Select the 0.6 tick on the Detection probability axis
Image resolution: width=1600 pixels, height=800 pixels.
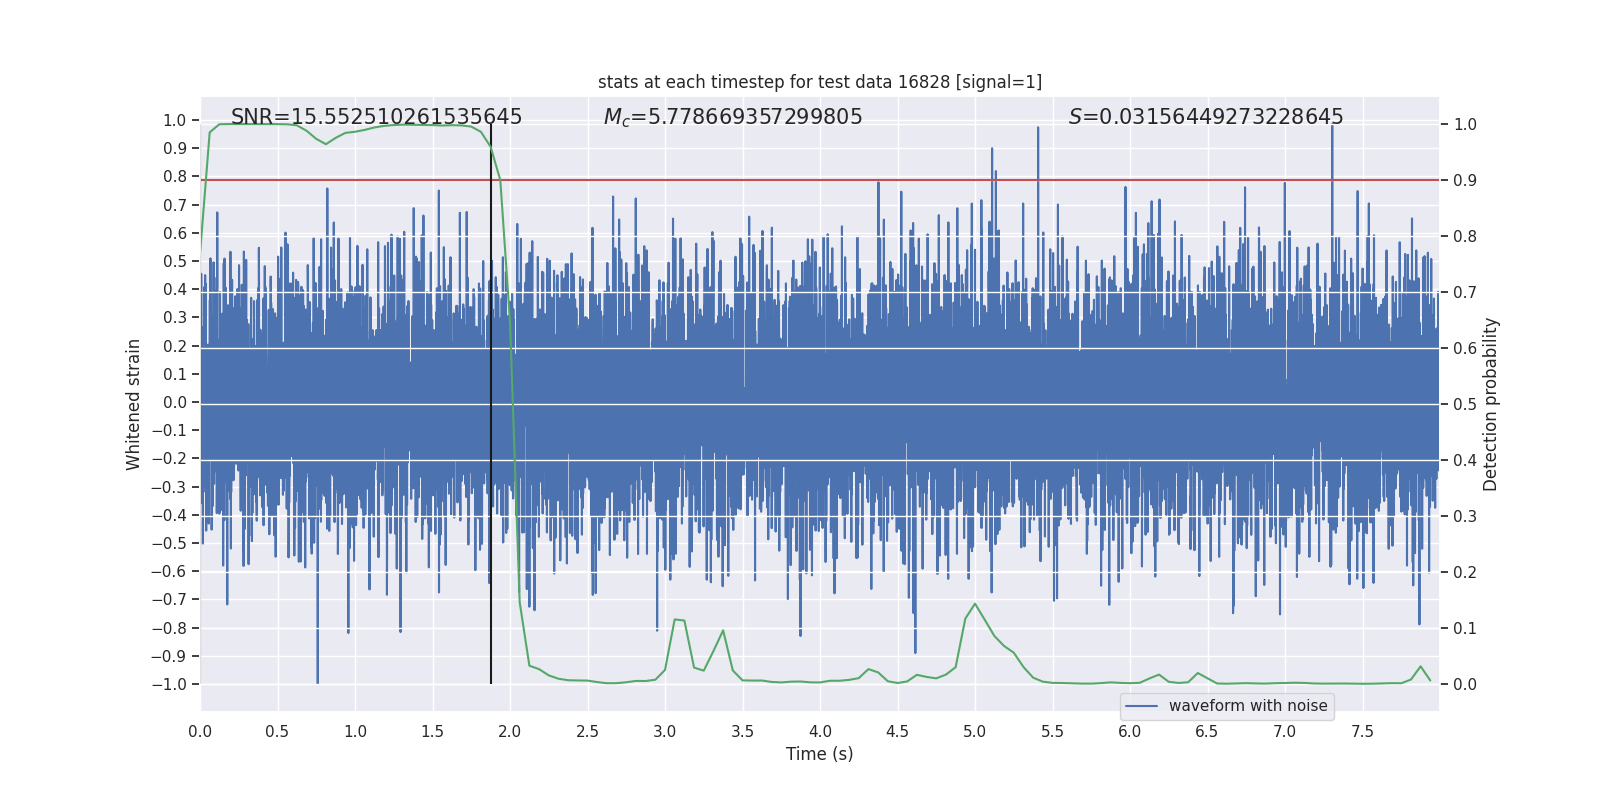1465,348
